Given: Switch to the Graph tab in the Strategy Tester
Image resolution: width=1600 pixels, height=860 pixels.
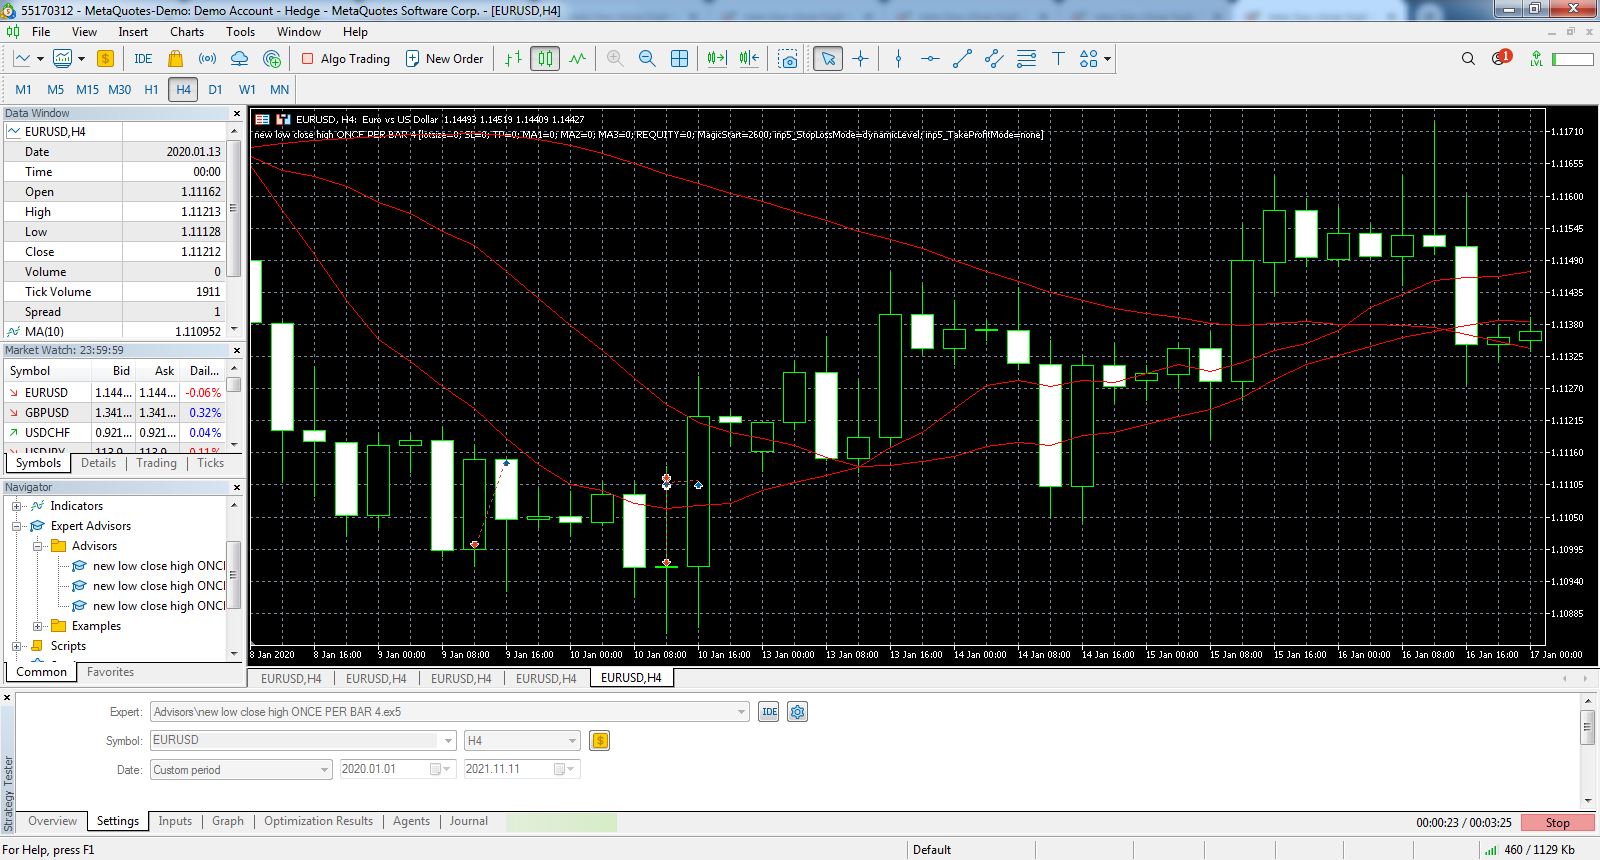Looking at the screenshot, I should (x=228, y=821).
